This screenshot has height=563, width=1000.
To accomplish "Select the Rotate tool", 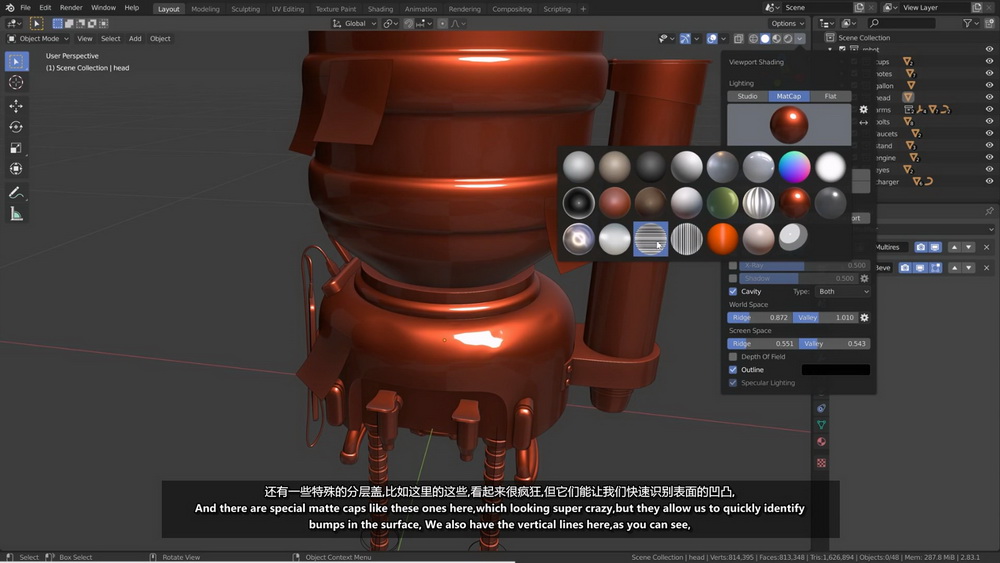I will coord(16,127).
